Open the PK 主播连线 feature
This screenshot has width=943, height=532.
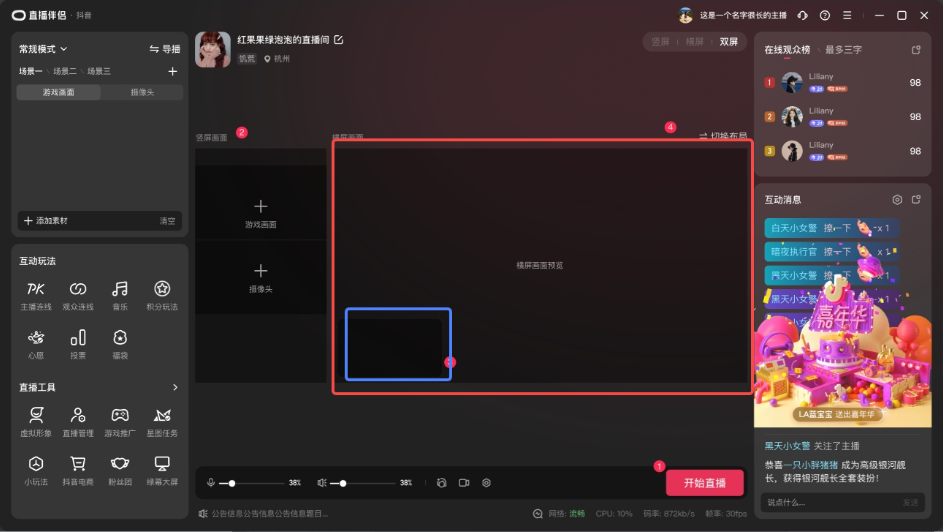tap(36, 289)
